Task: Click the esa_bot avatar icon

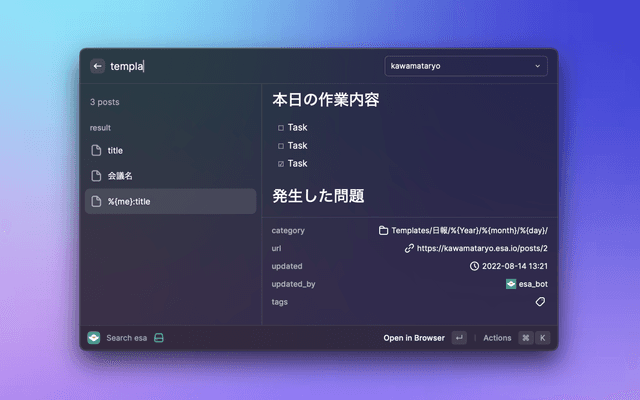Action: (511, 284)
